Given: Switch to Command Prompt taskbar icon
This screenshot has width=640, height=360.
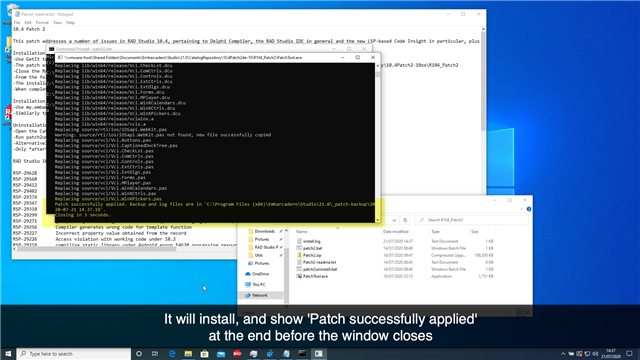Looking at the screenshot, I should 302,353.
